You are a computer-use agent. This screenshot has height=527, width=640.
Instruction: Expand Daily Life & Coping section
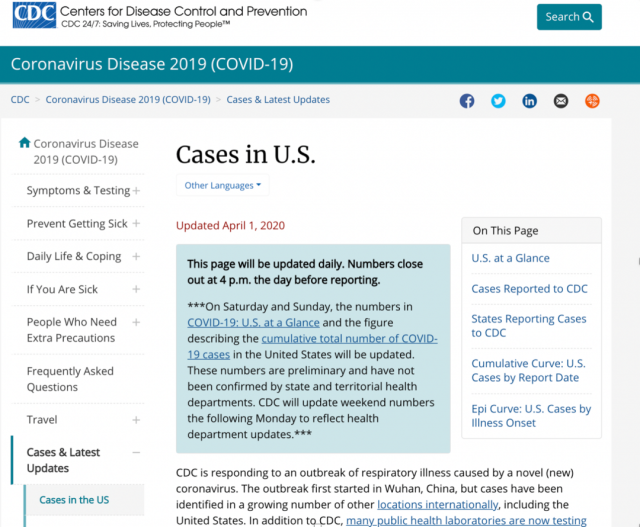click(136, 256)
